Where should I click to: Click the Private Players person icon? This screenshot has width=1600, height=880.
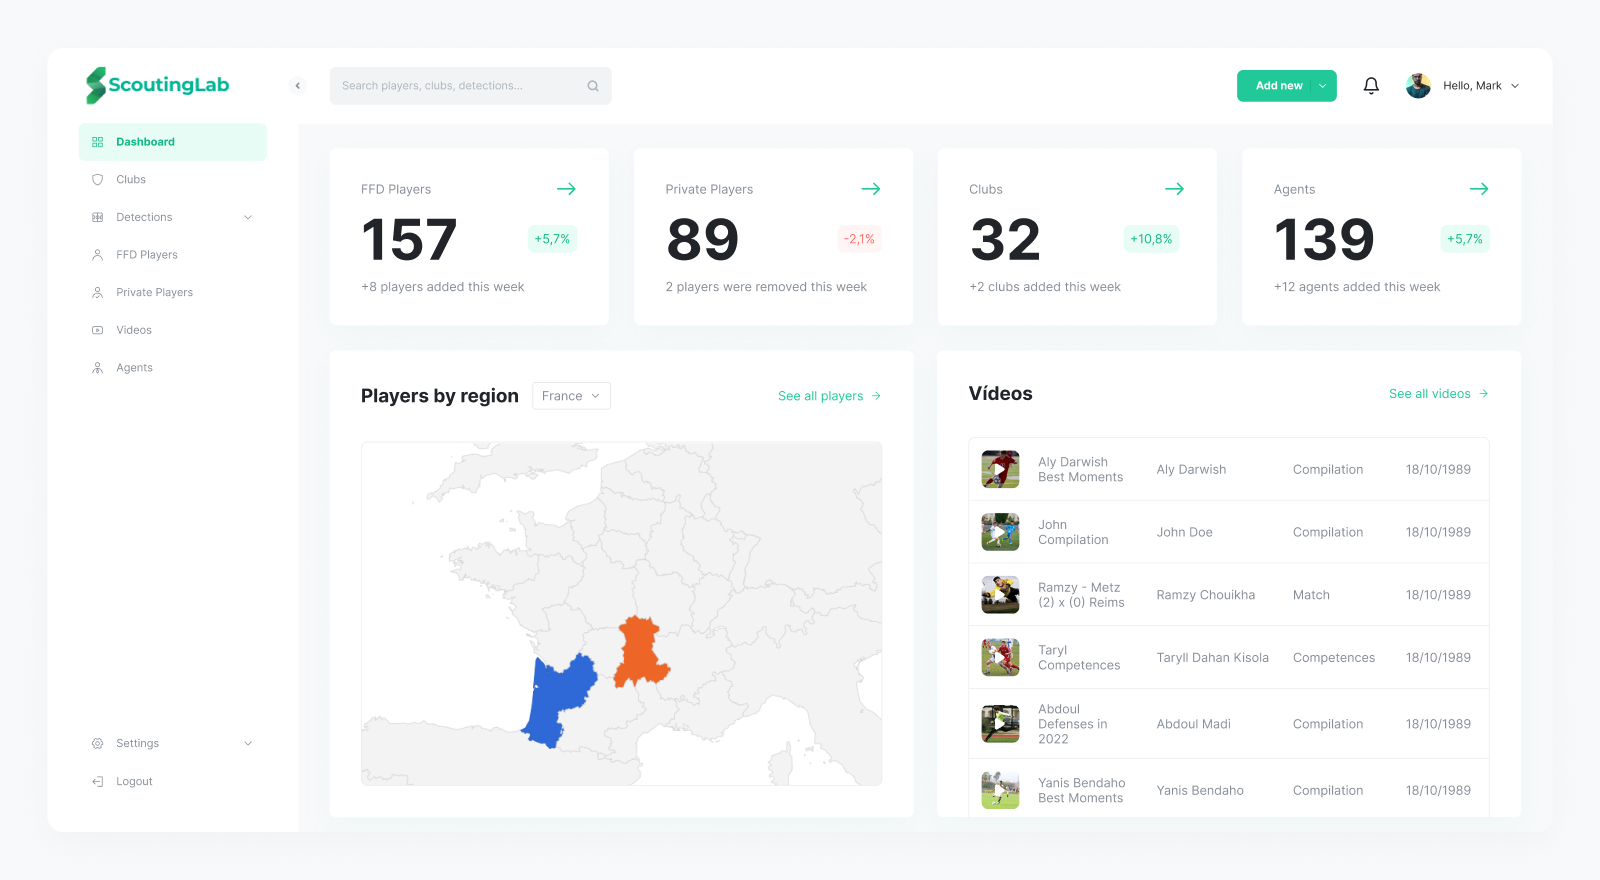[97, 293]
